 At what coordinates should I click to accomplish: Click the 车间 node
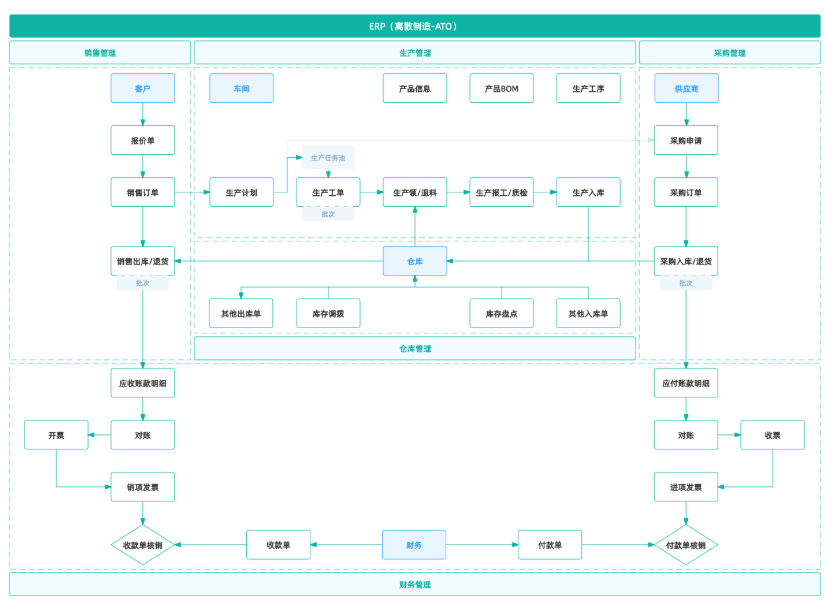coord(241,88)
